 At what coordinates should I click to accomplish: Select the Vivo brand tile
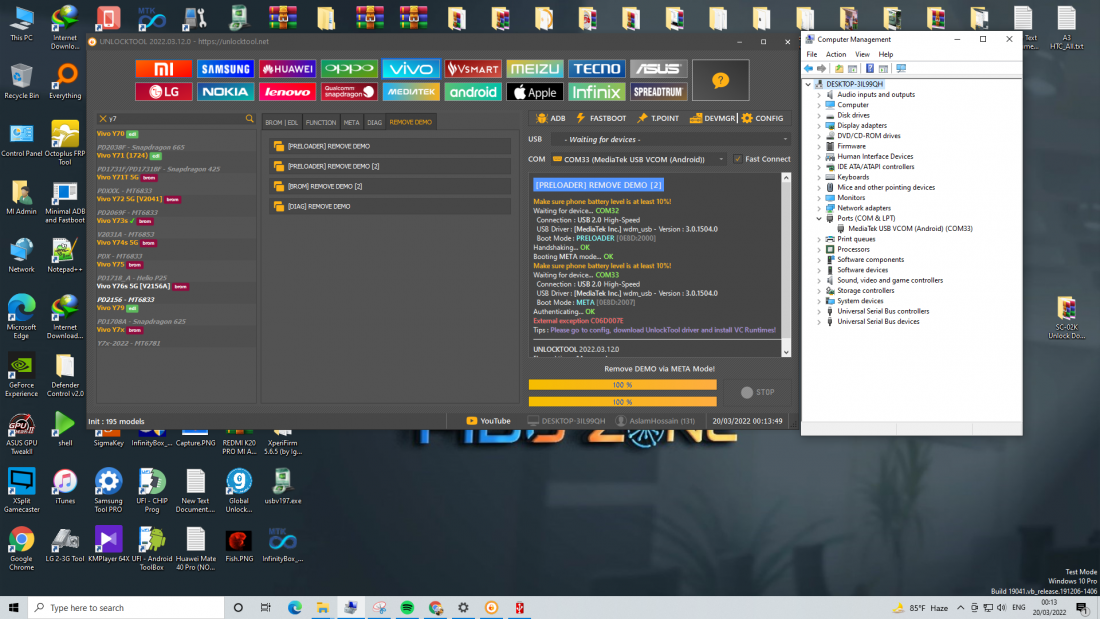[x=410, y=69]
